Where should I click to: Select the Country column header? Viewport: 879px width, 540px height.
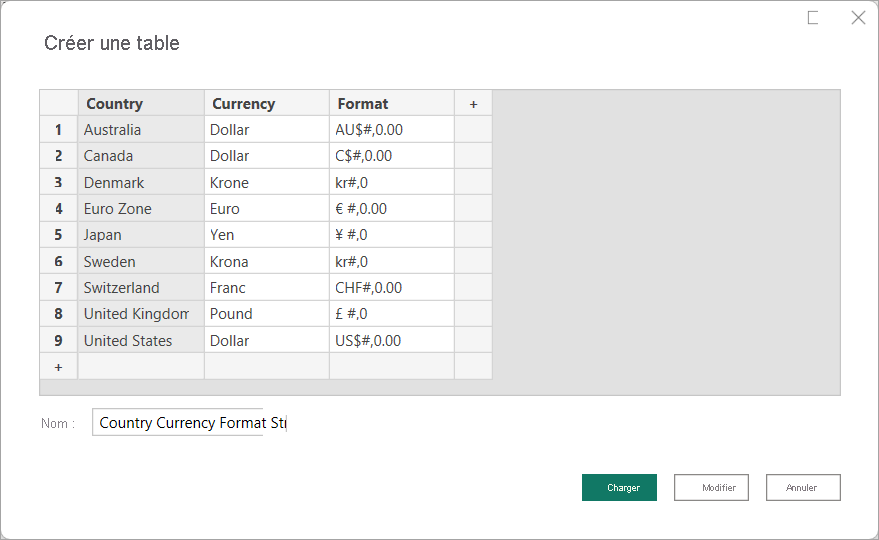(x=141, y=103)
